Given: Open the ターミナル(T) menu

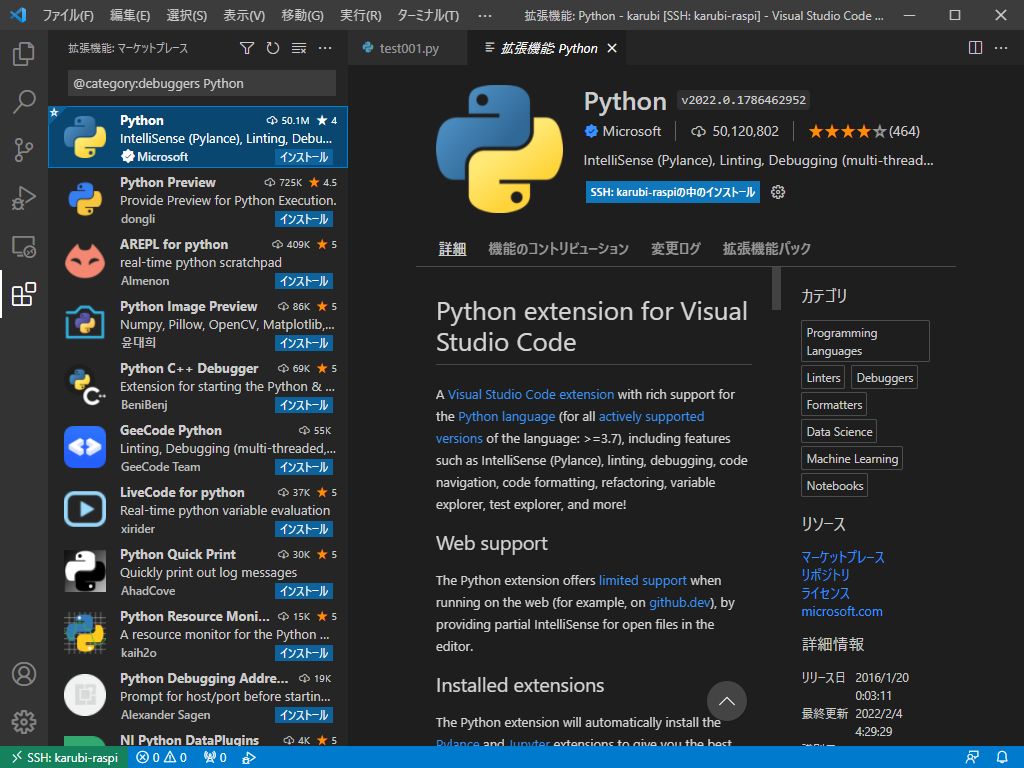Looking at the screenshot, I should tap(428, 16).
